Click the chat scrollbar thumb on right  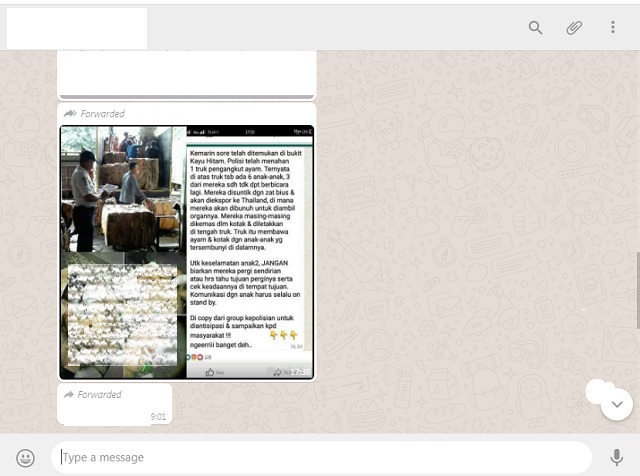click(636, 290)
